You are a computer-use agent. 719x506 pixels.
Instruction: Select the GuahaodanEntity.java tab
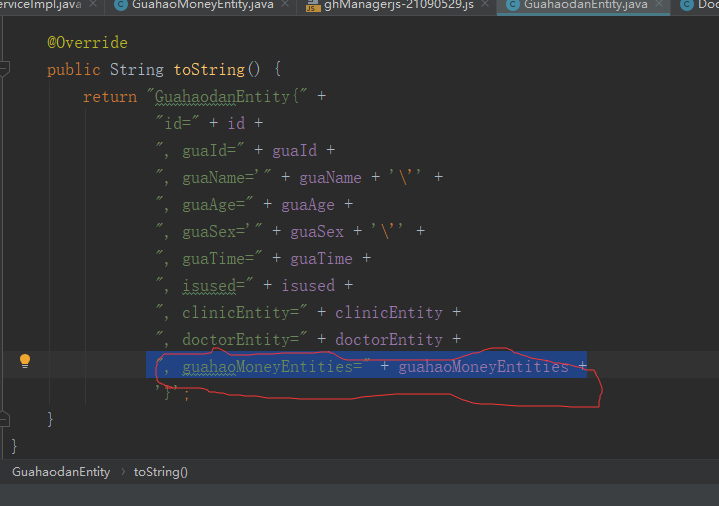(585, 5)
